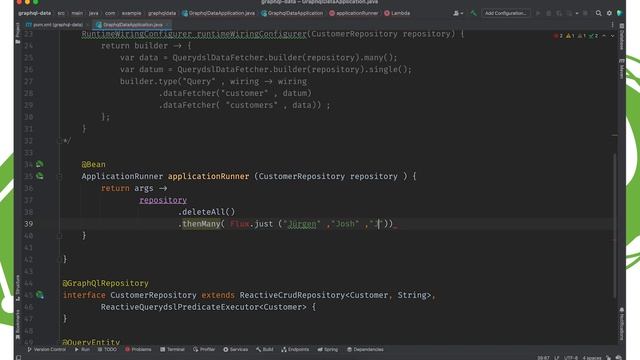This screenshot has height=360, width=640.
Task: Click graphql-data project breadcrumb
Action: click(x=35, y=13)
